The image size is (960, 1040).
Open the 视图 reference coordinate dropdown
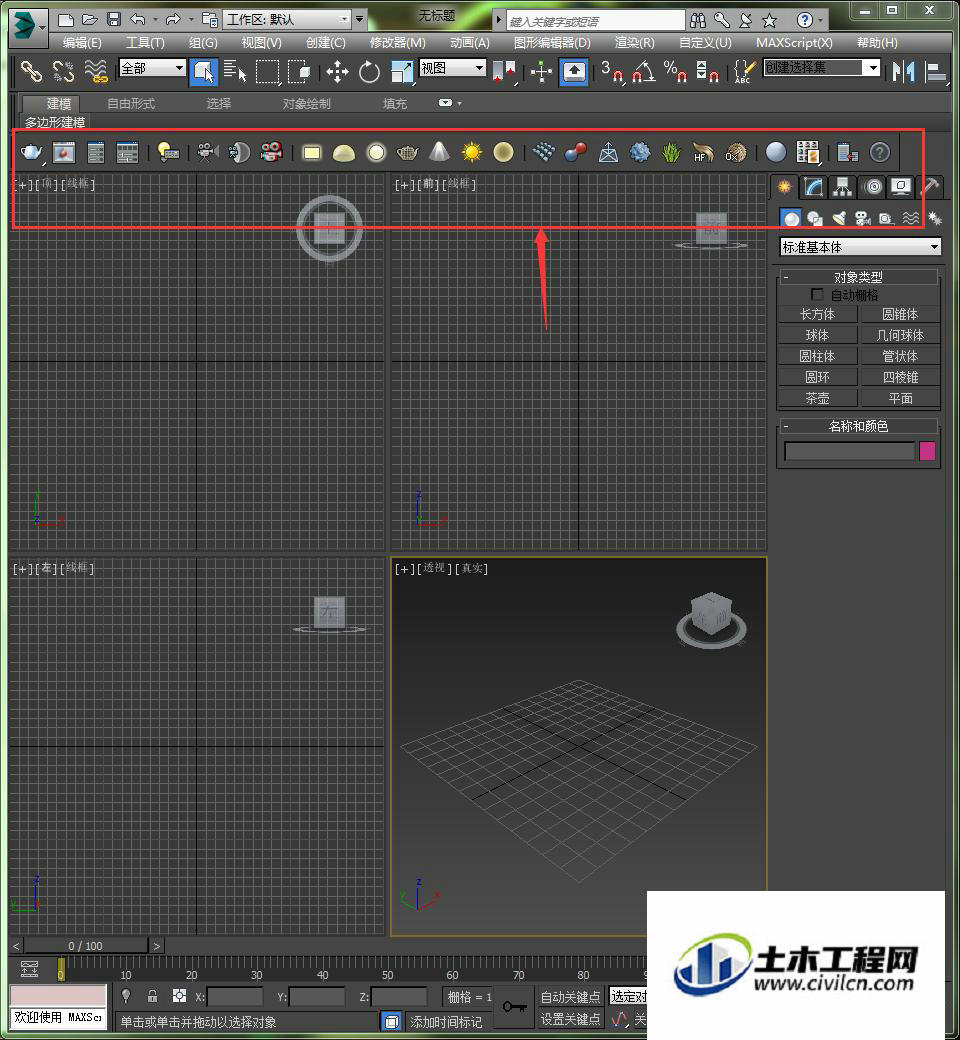tap(452, 68)
